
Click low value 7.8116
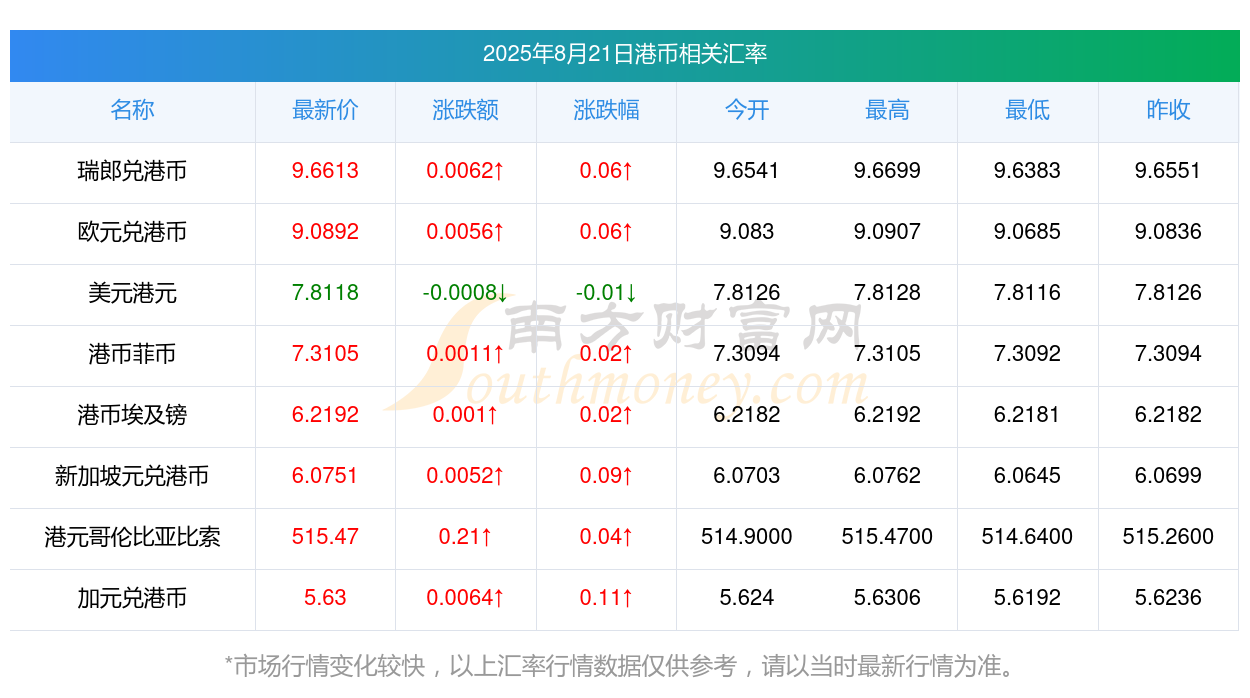[x=1027, y=293]
